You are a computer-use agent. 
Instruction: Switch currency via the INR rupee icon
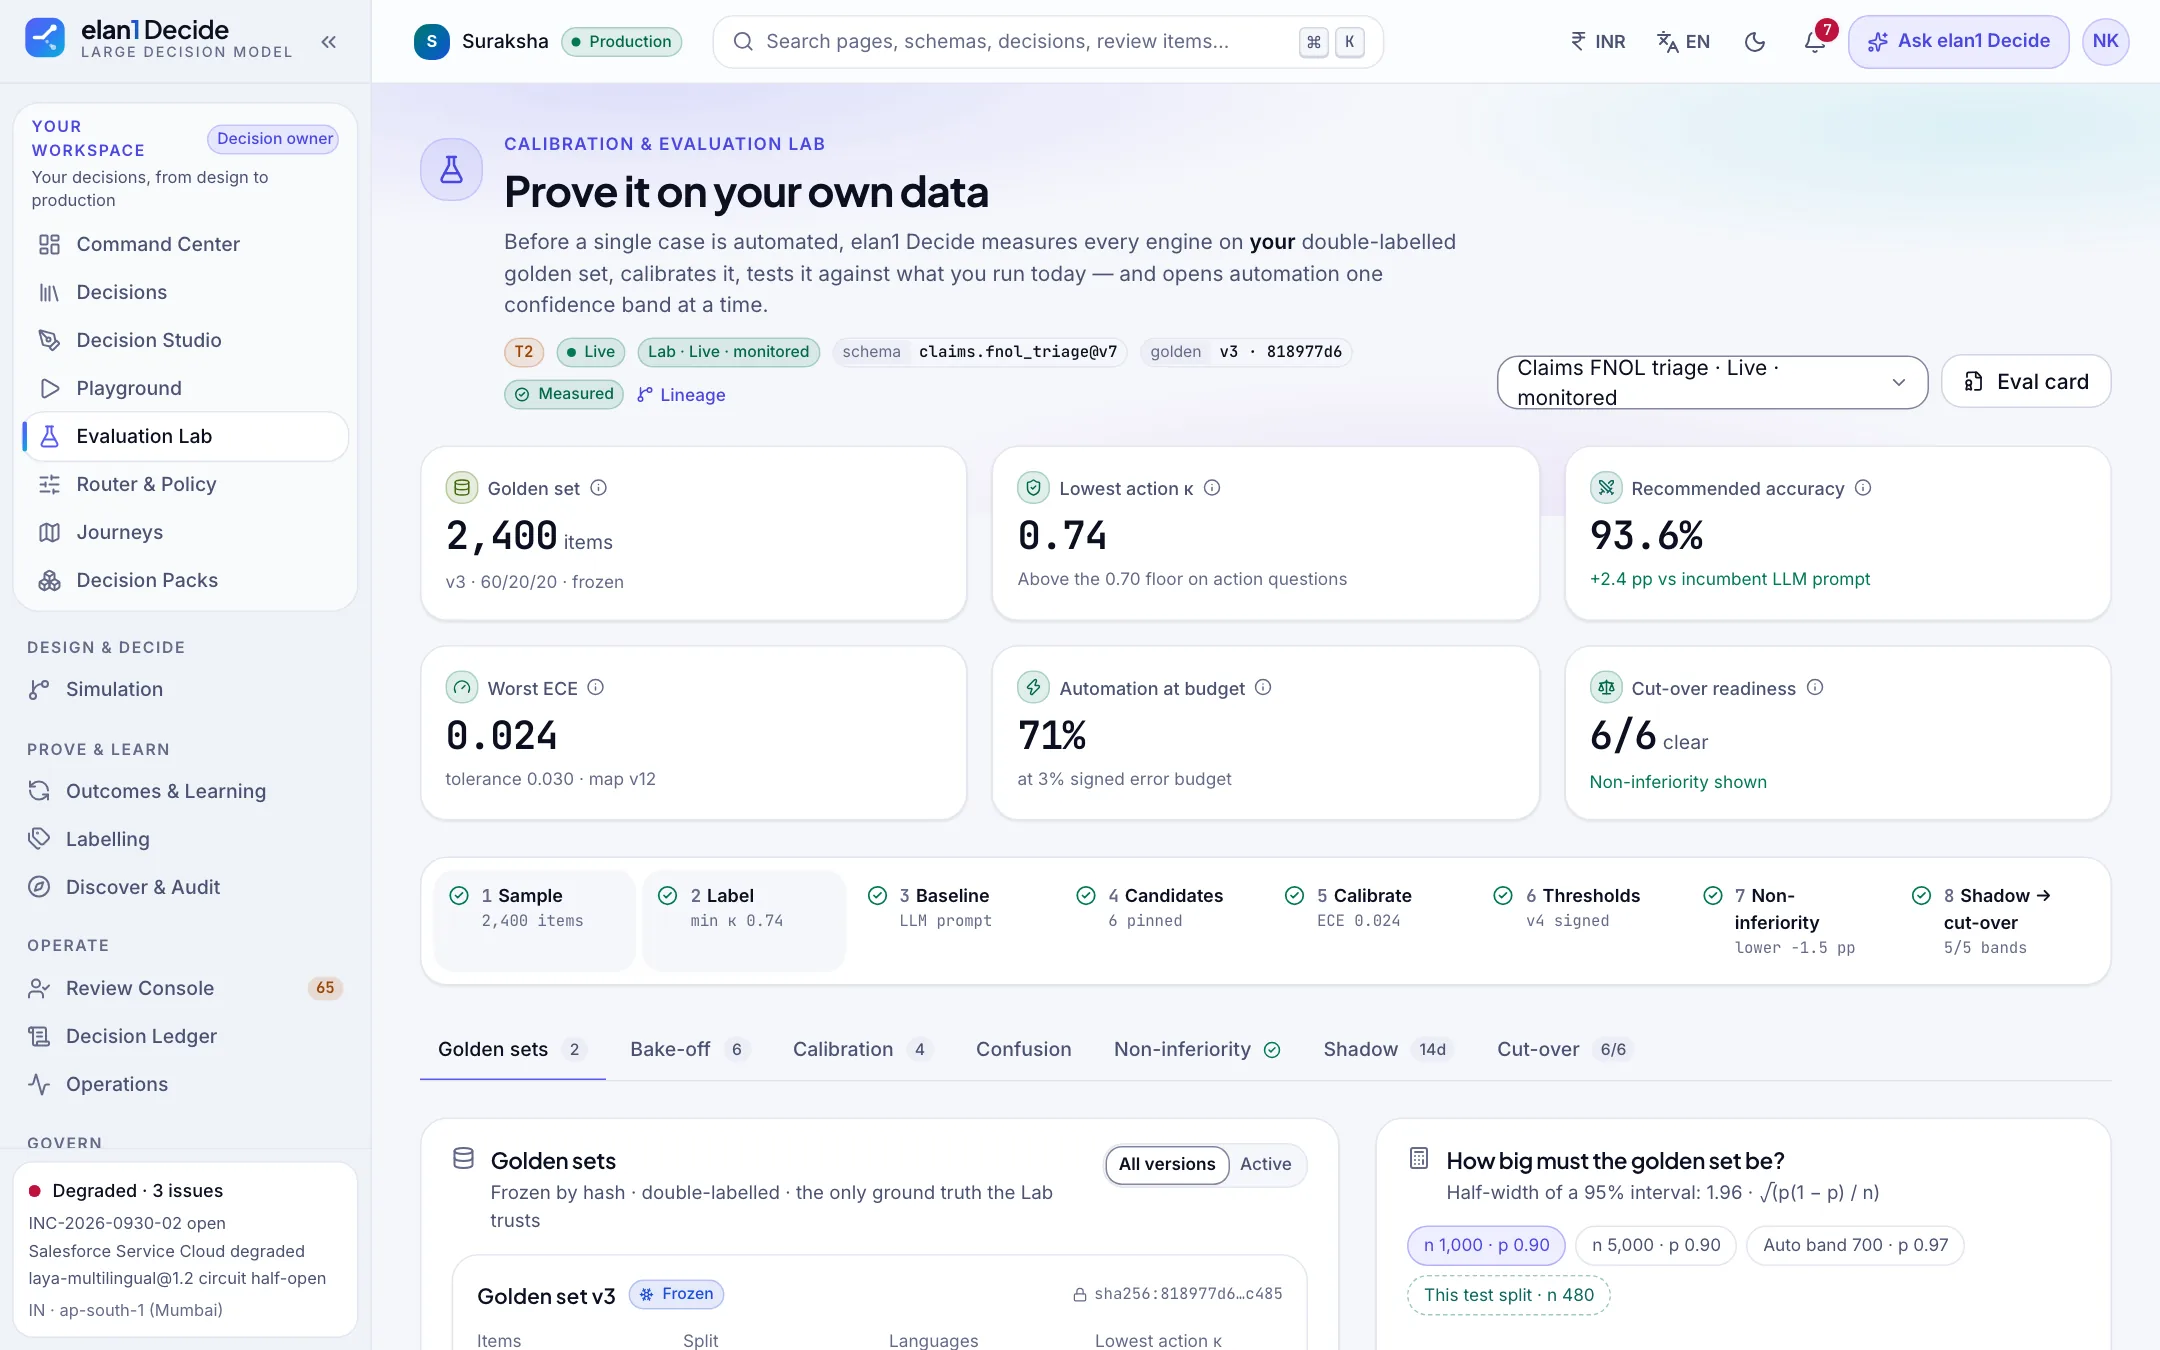[x=1598, y=42]
